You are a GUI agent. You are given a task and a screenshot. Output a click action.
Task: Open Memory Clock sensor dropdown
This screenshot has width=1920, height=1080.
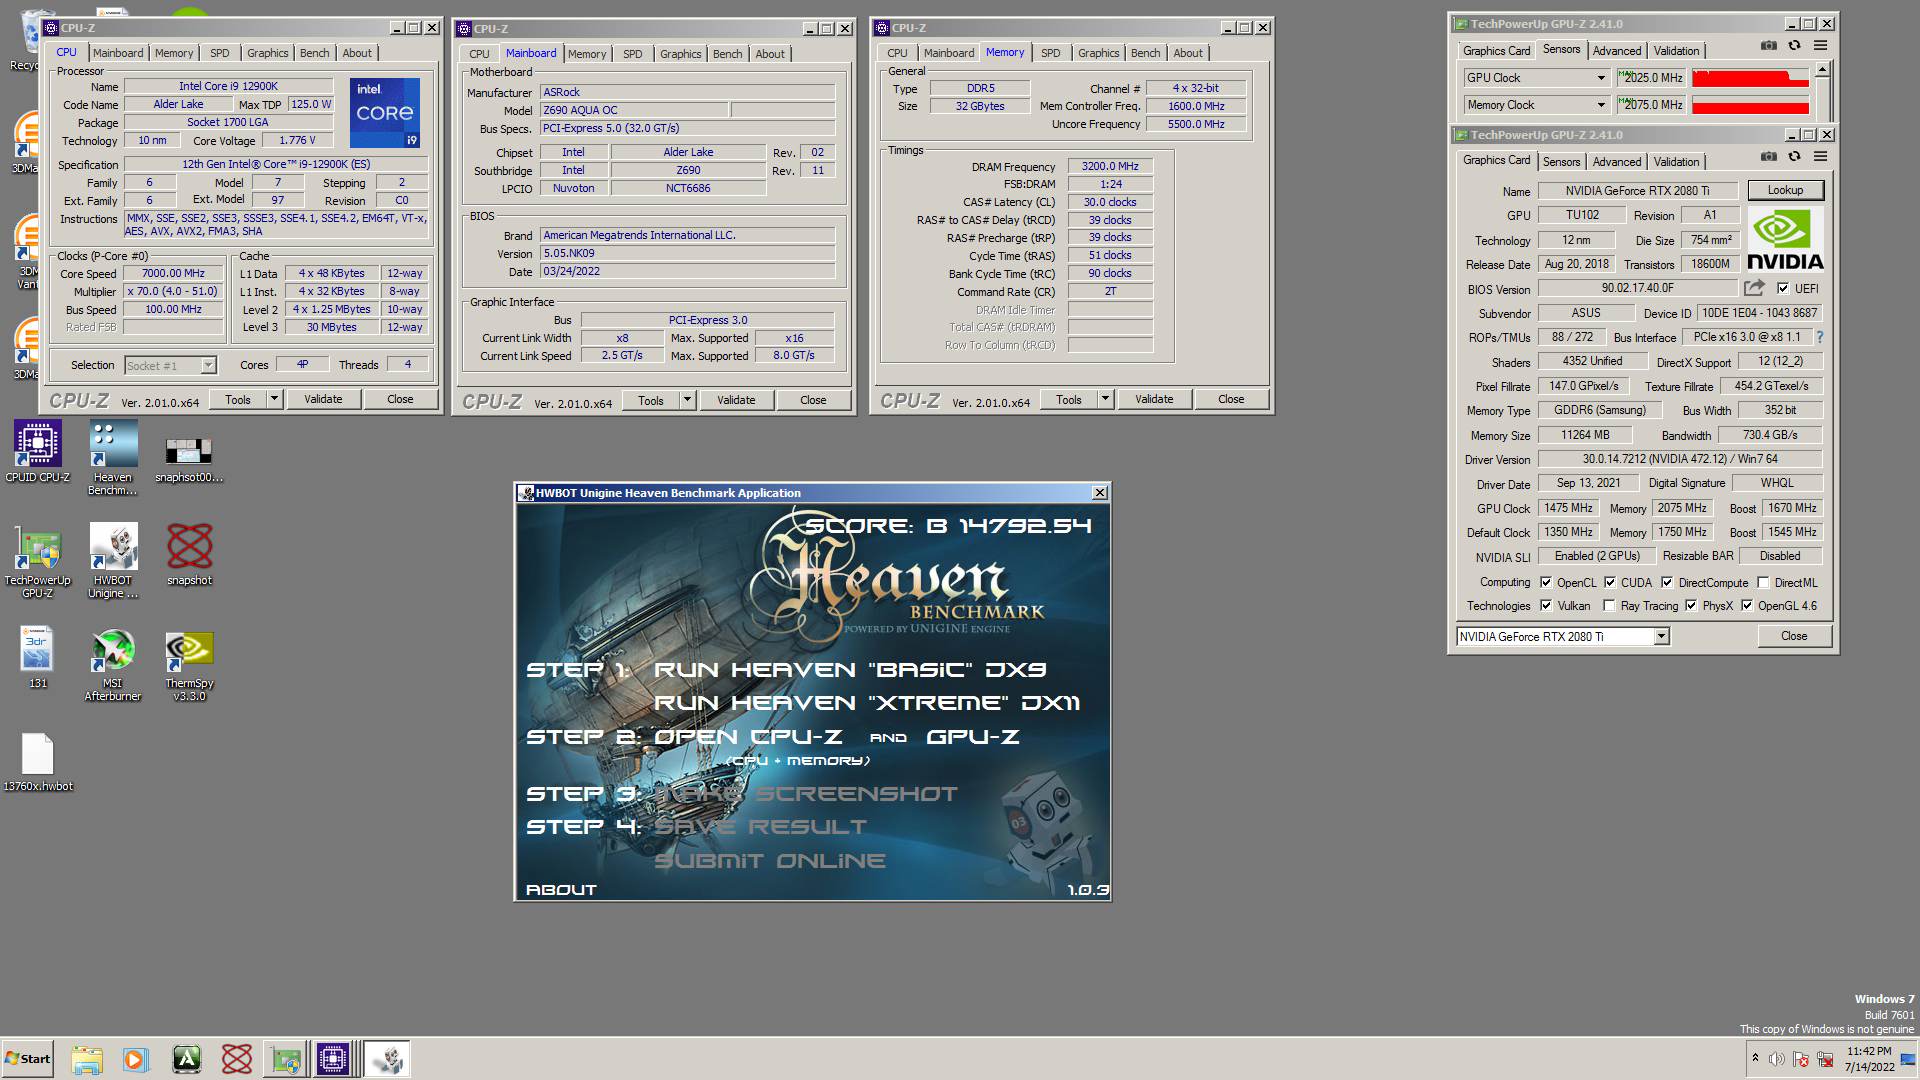tap(1600, 105)
